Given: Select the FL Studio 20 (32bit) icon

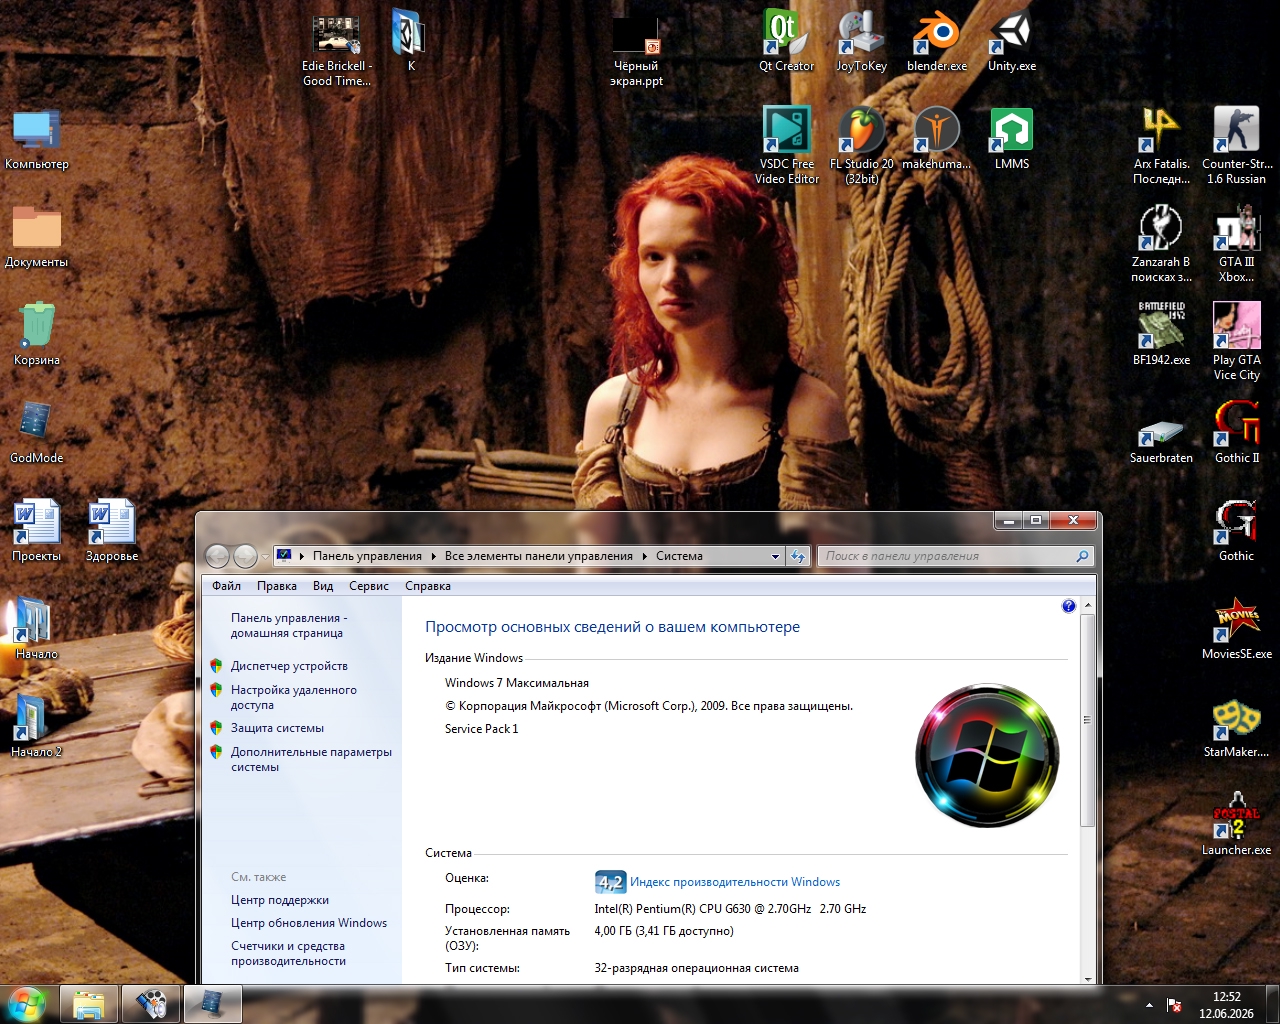Looking at the screenshot, I should pyautogui.click(x=861, y=145).
